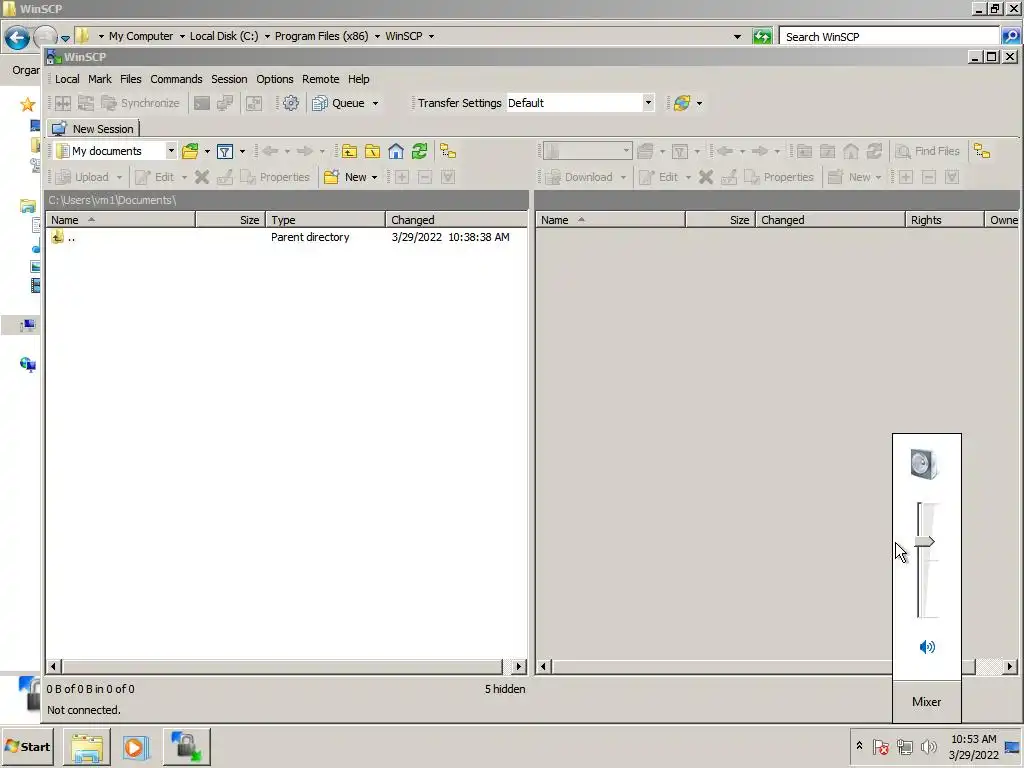Image resolution: width=1024 pixels, height=768 pixels.
Task: Expand the local Open directory dropdown arrow
Action: coord(207,152)
